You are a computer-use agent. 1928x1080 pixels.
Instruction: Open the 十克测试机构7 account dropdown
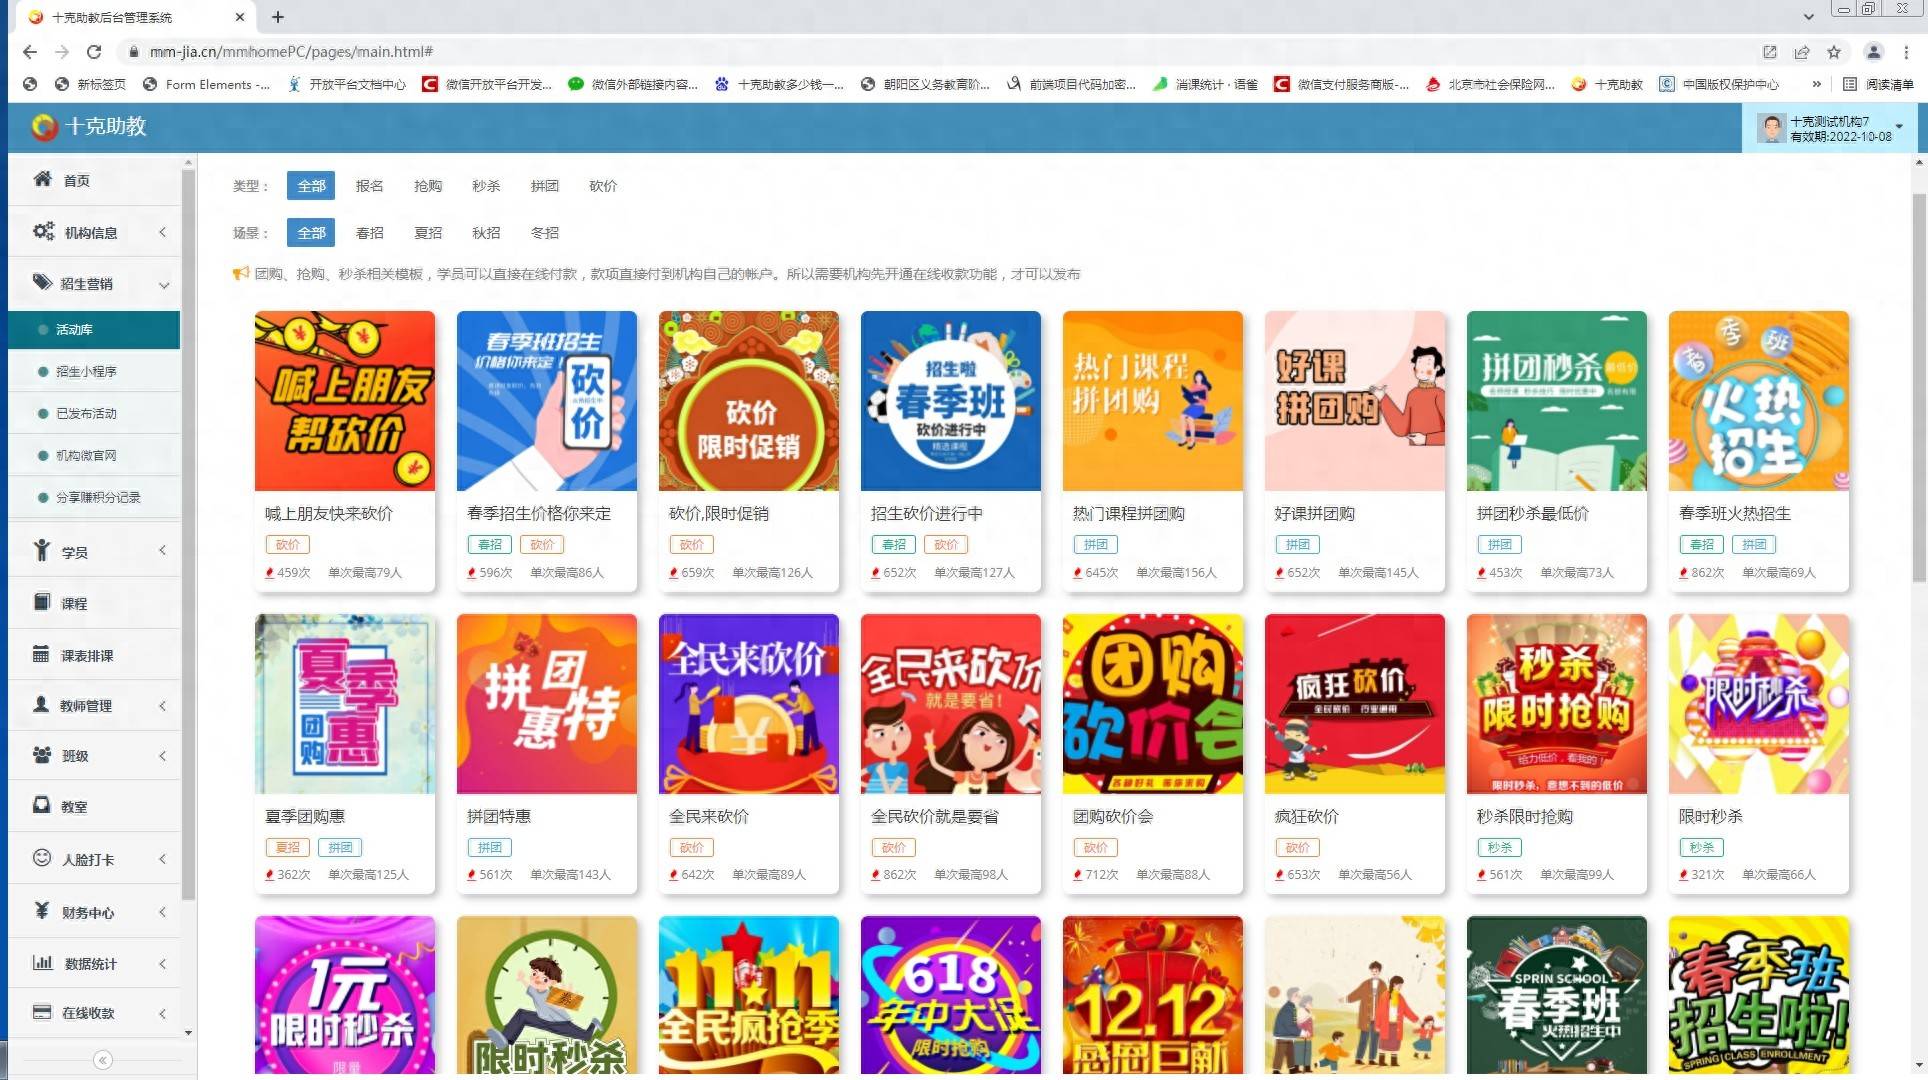1898,127
